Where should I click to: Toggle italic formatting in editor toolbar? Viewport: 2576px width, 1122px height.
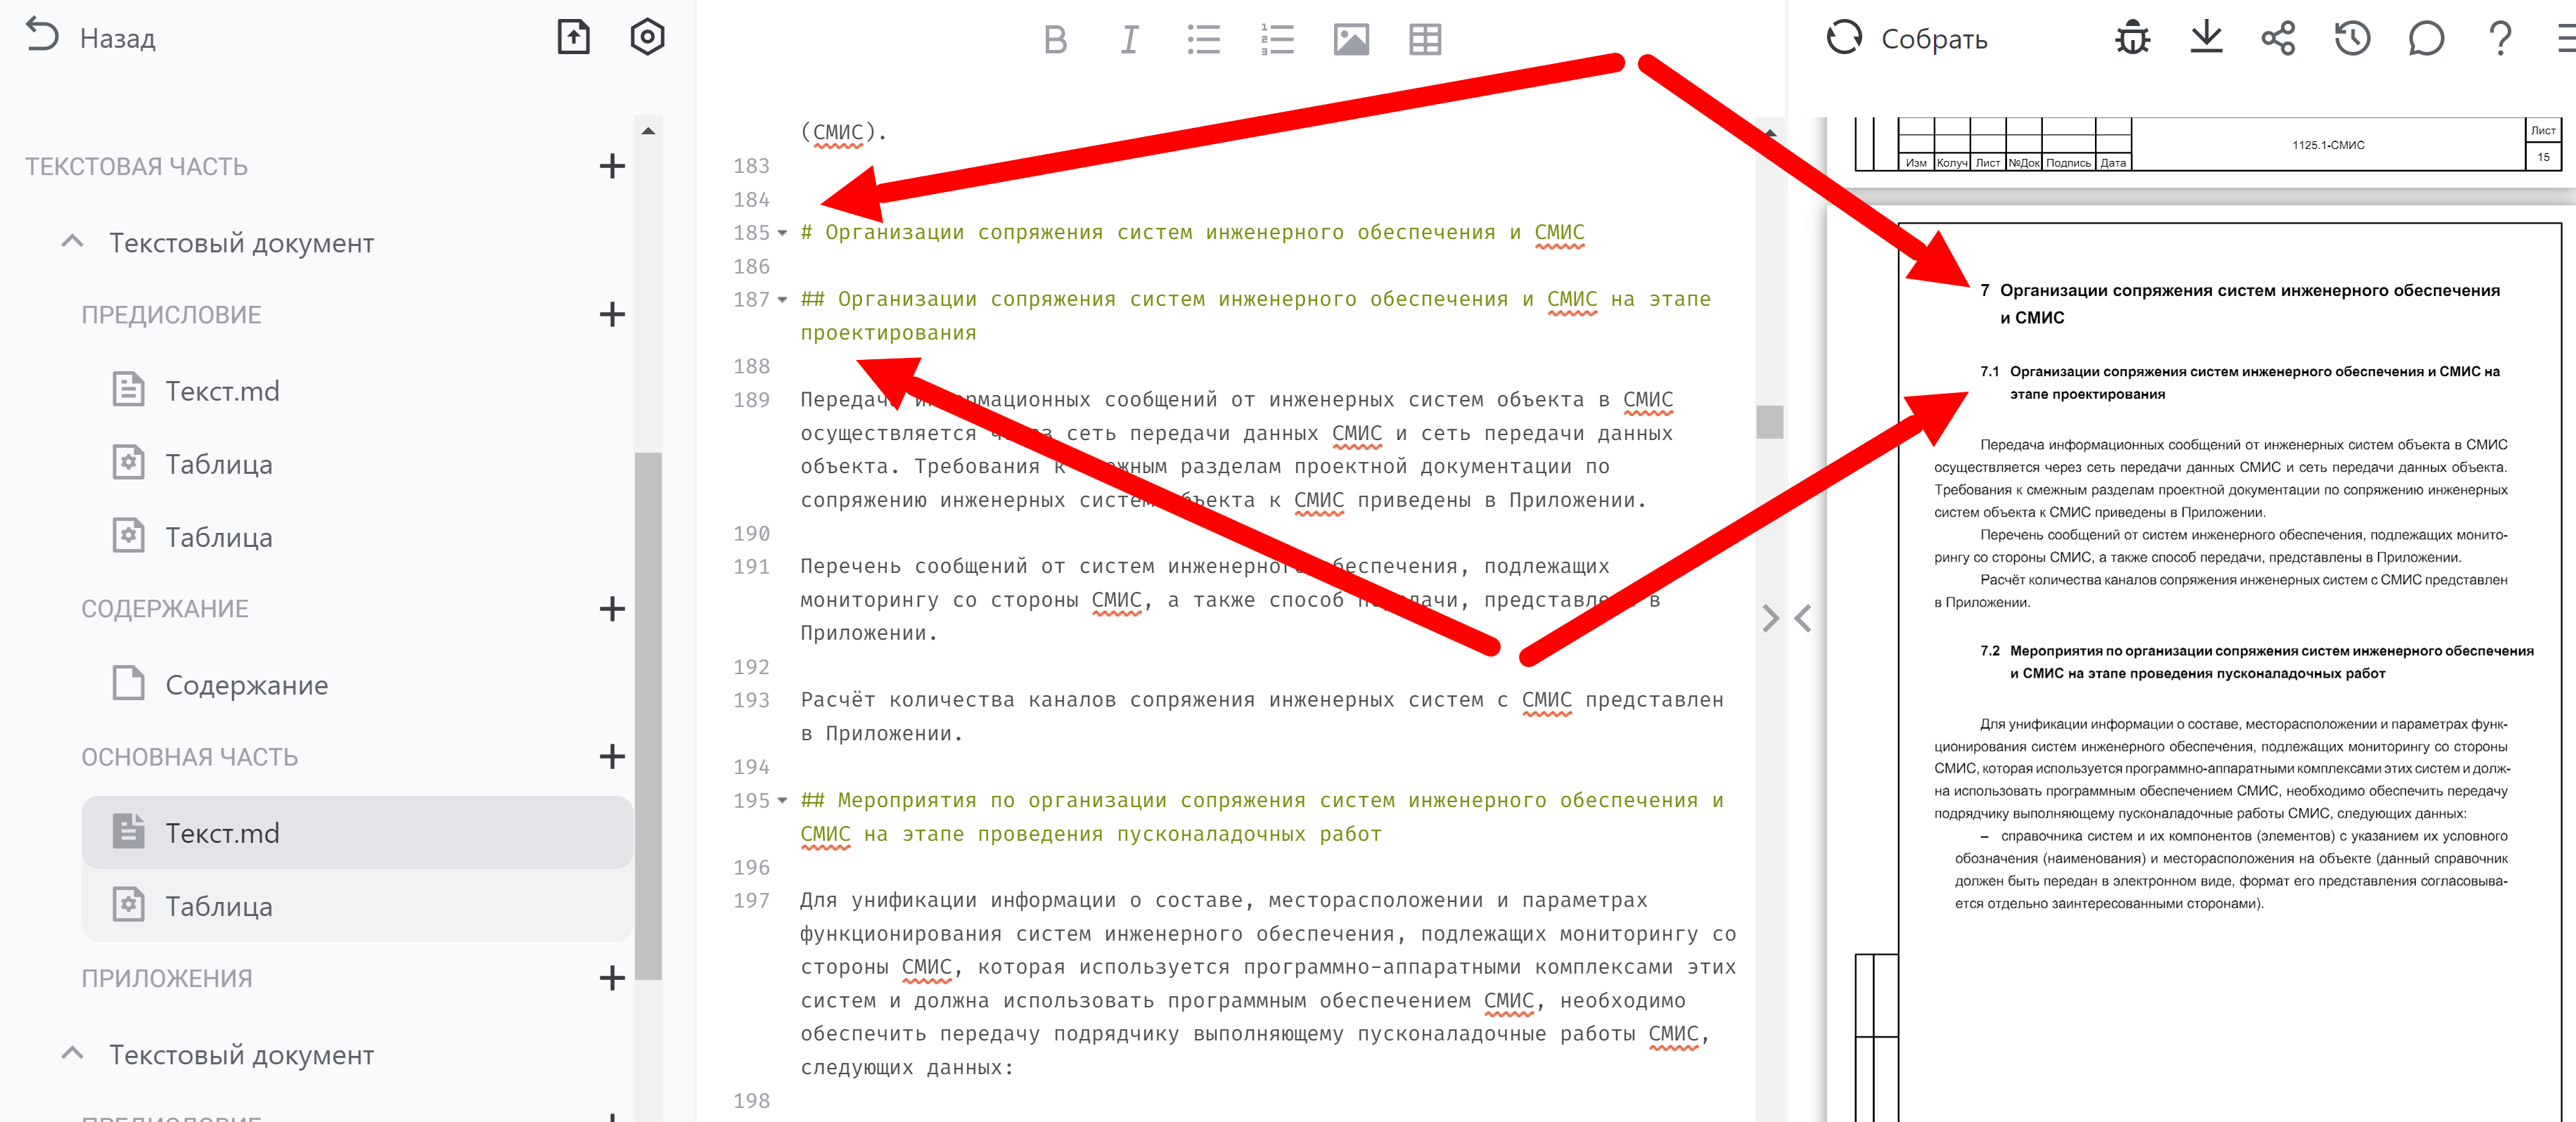click(1129, 39)
